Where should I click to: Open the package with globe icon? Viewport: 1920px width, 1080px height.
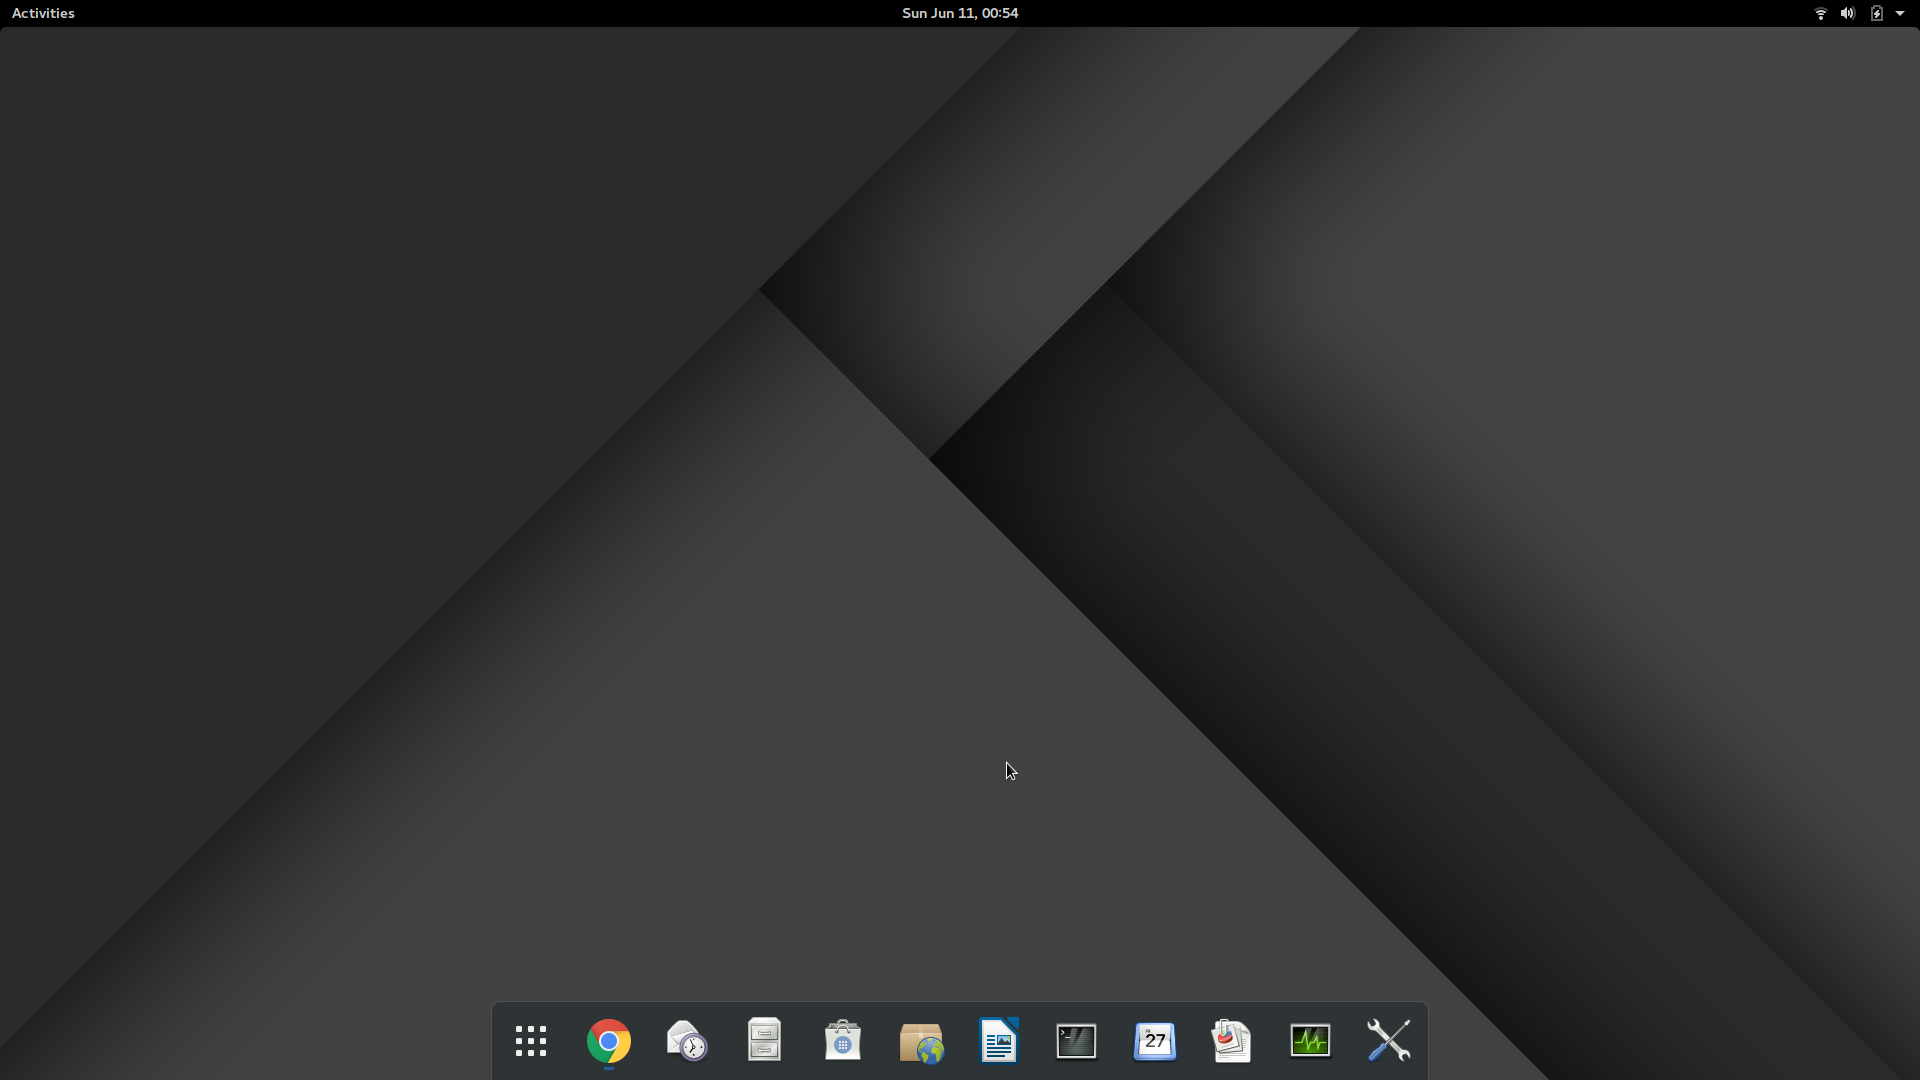[x=920, y=1042]
